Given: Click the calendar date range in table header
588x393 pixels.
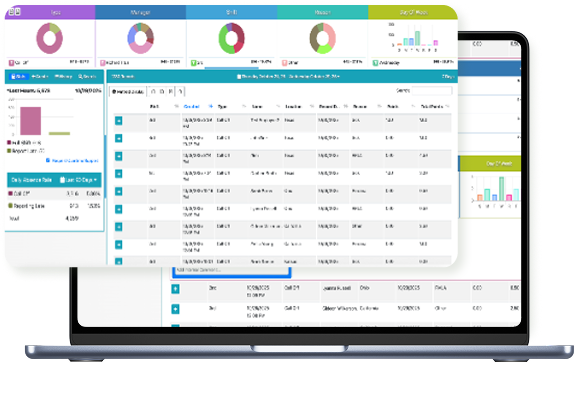Looking at the screenshot, I should click(x=288, y=76).
